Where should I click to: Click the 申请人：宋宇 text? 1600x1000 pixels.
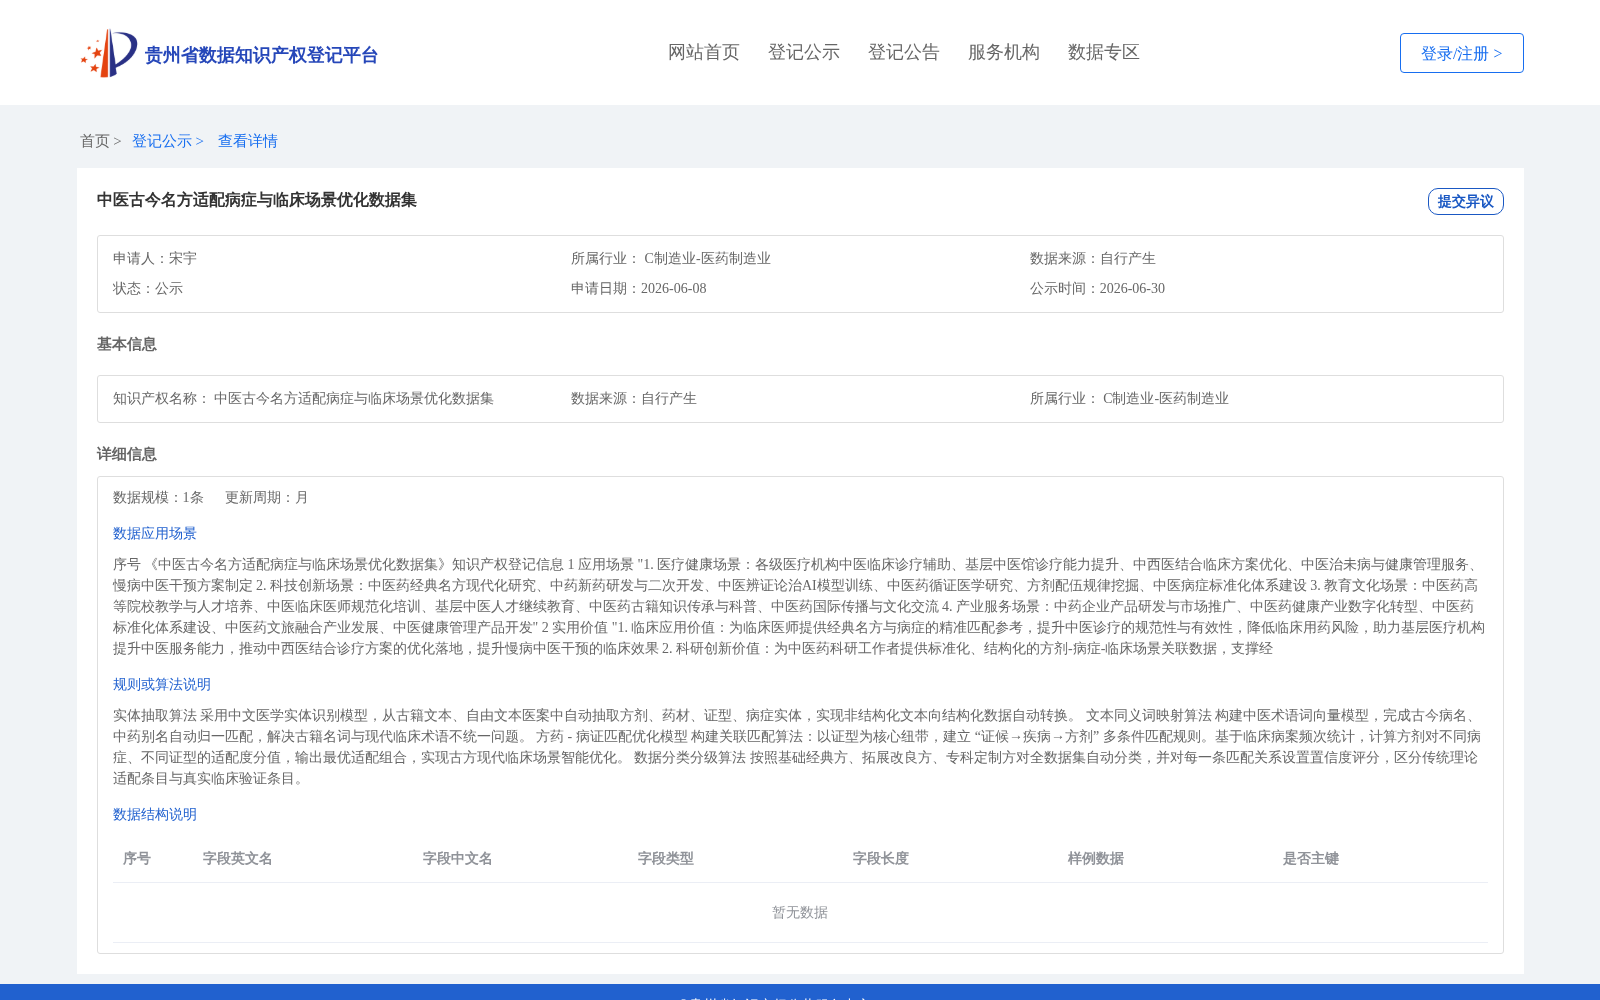155,258
